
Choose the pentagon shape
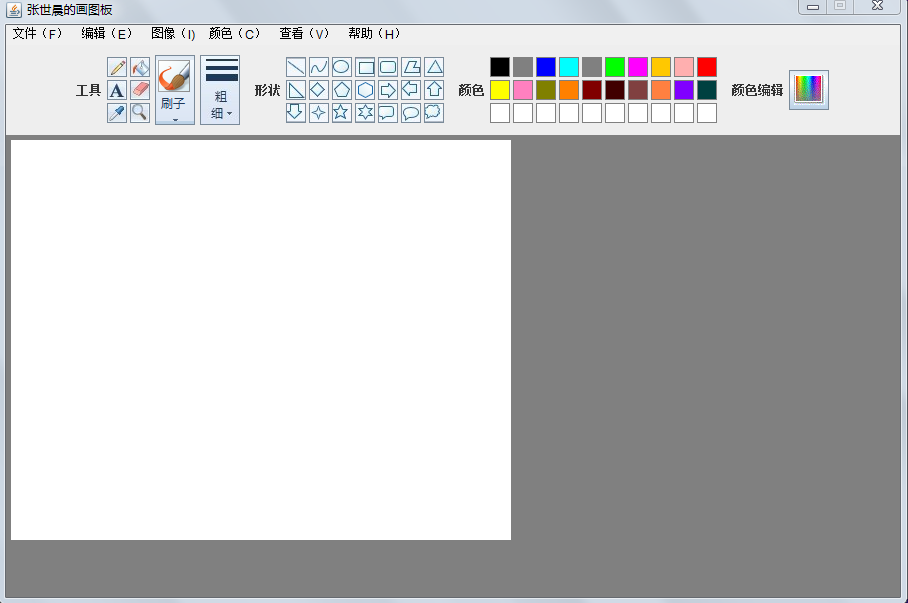click(342, 90)
